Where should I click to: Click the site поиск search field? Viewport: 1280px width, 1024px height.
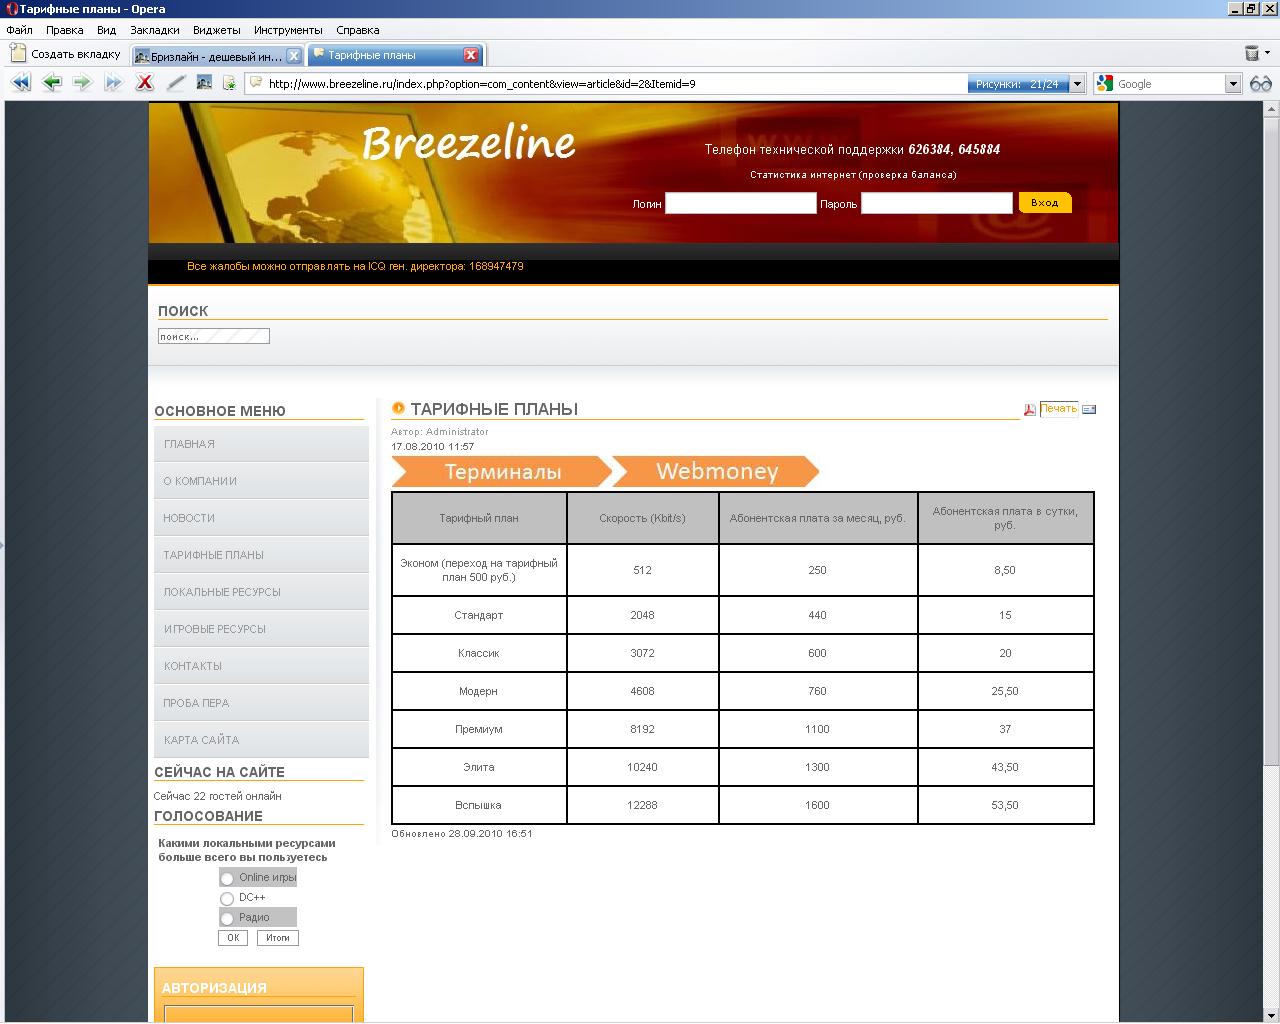214,336
